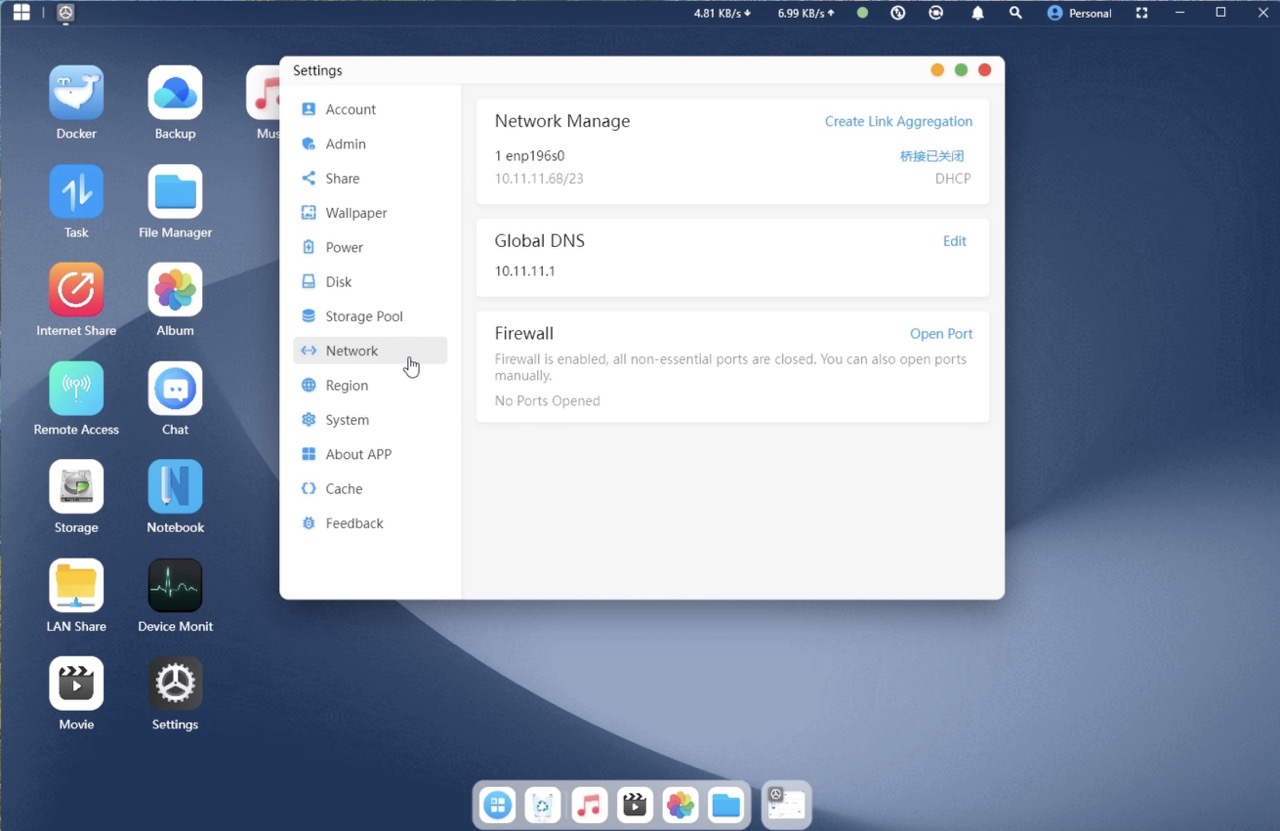
Task: Click Open Port in Firewall section
Action: tap(940, 334)
